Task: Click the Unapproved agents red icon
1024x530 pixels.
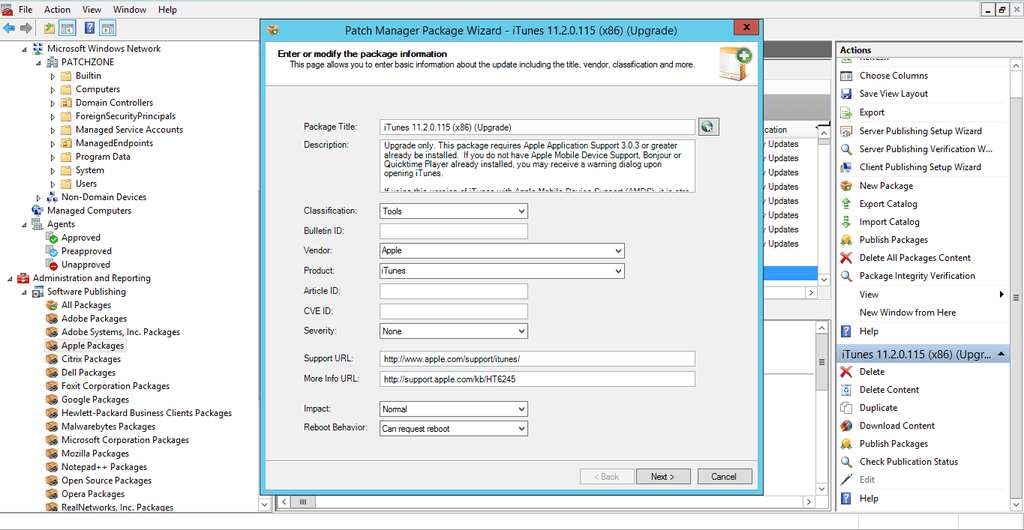Action: click(52, 264)
